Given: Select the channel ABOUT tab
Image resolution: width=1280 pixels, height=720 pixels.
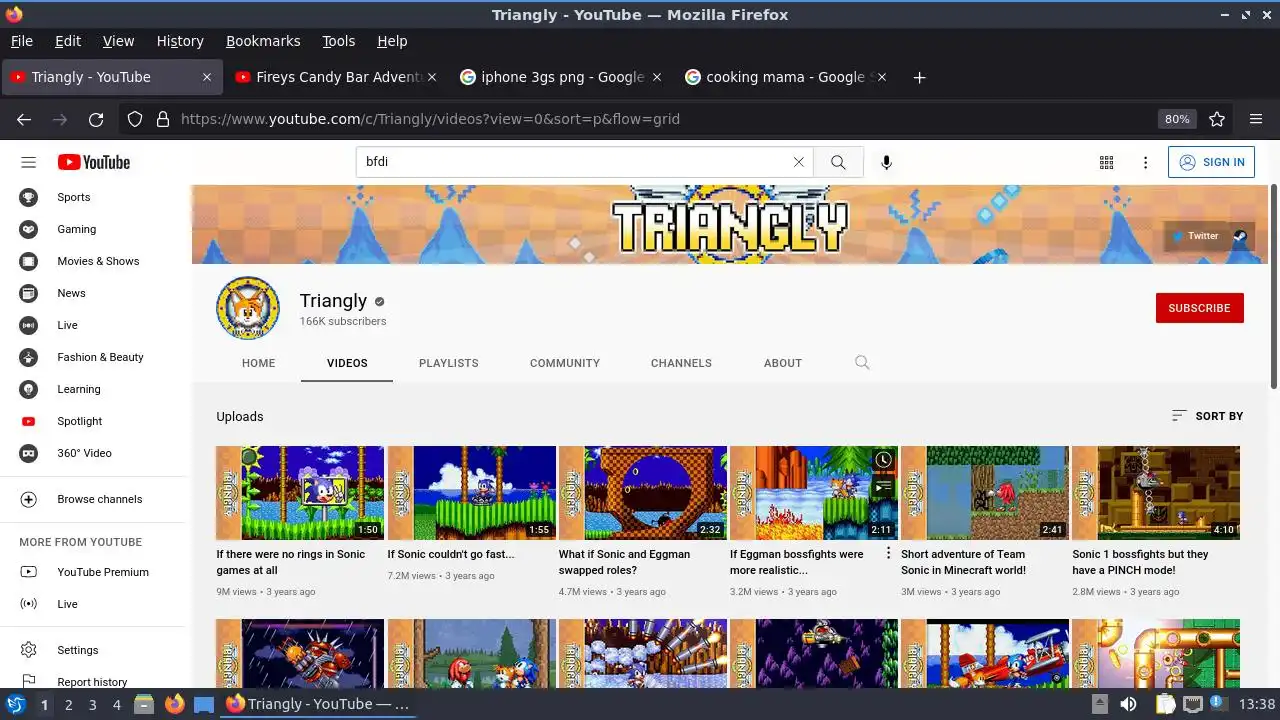Looking at the screenshot, I should (x=783, y=363).
